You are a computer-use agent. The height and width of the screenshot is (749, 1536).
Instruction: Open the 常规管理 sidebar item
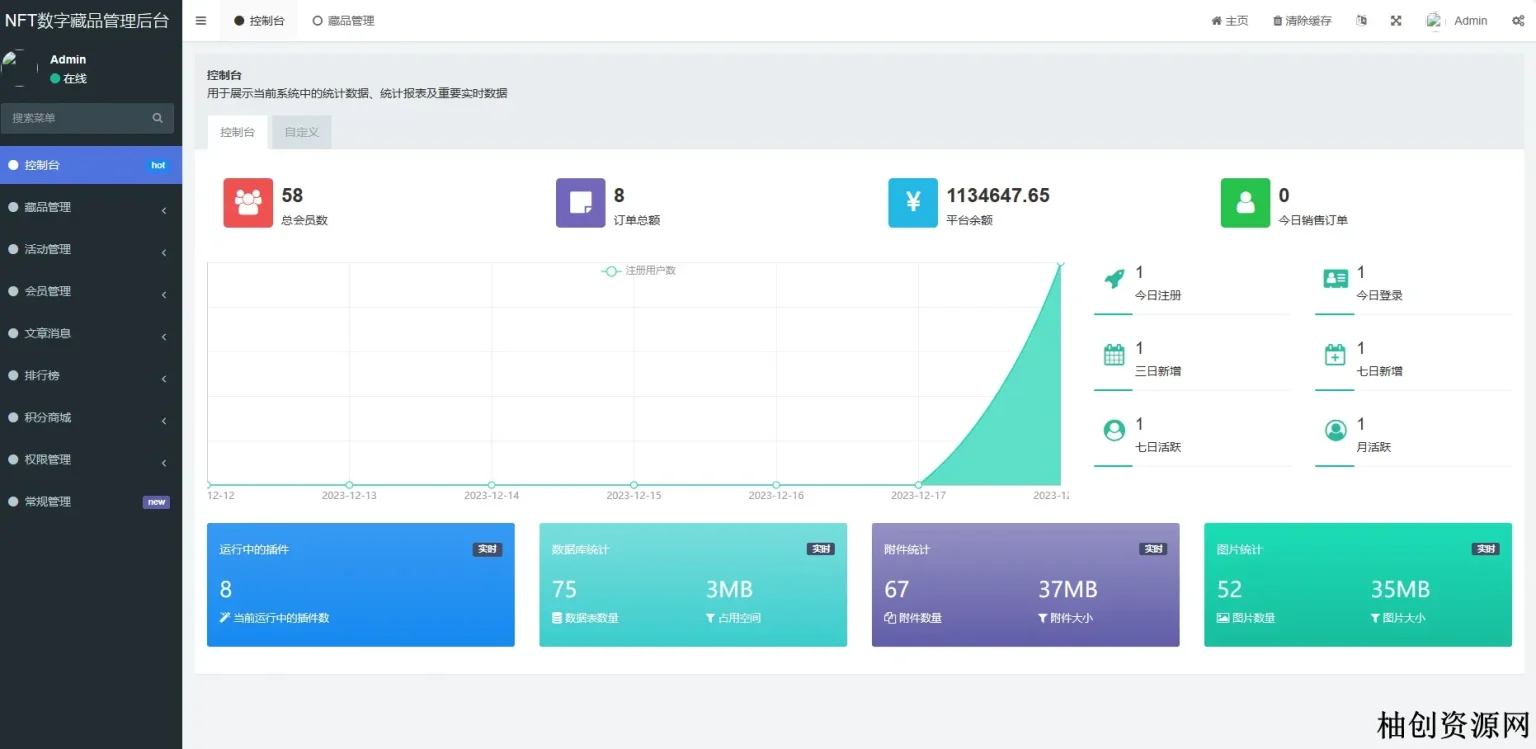pyautogui.click(x=90, y=502)
